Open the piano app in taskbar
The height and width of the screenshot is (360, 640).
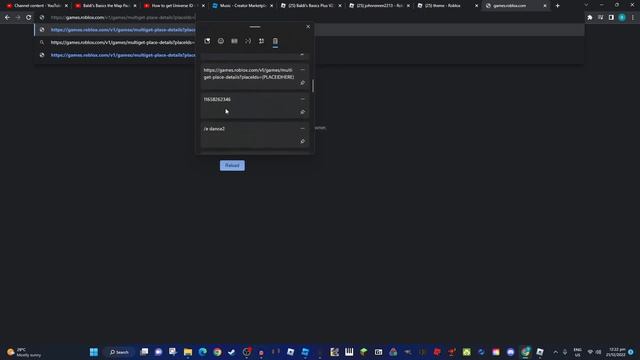coord(349,352)
